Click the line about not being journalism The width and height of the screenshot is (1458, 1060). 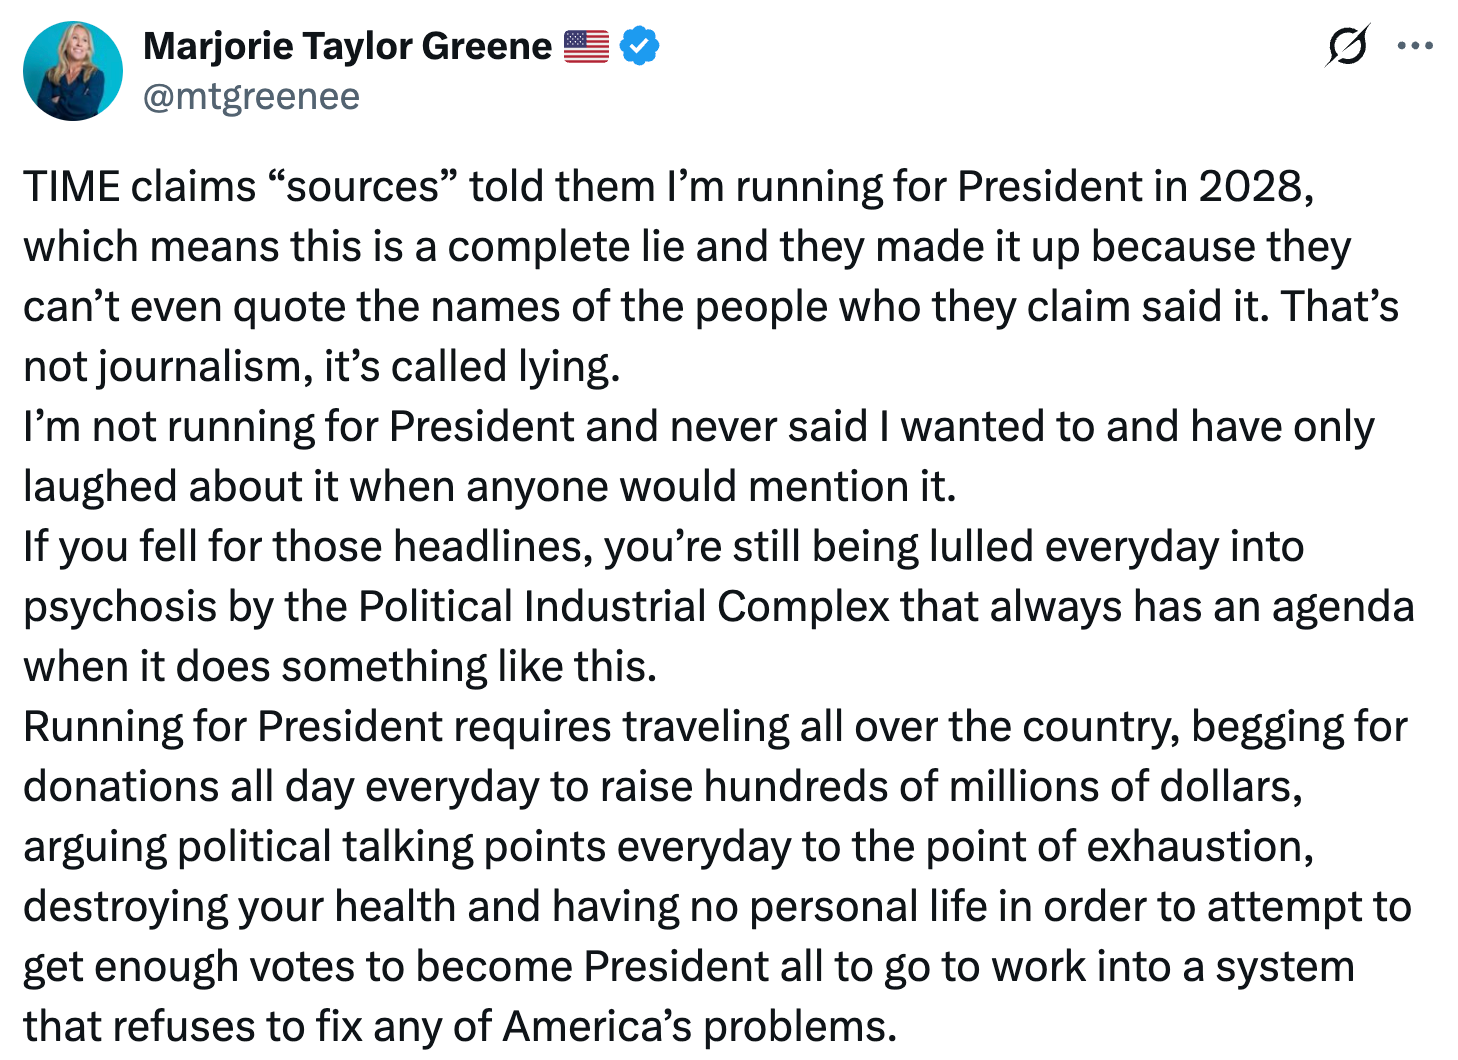(320, 366)
